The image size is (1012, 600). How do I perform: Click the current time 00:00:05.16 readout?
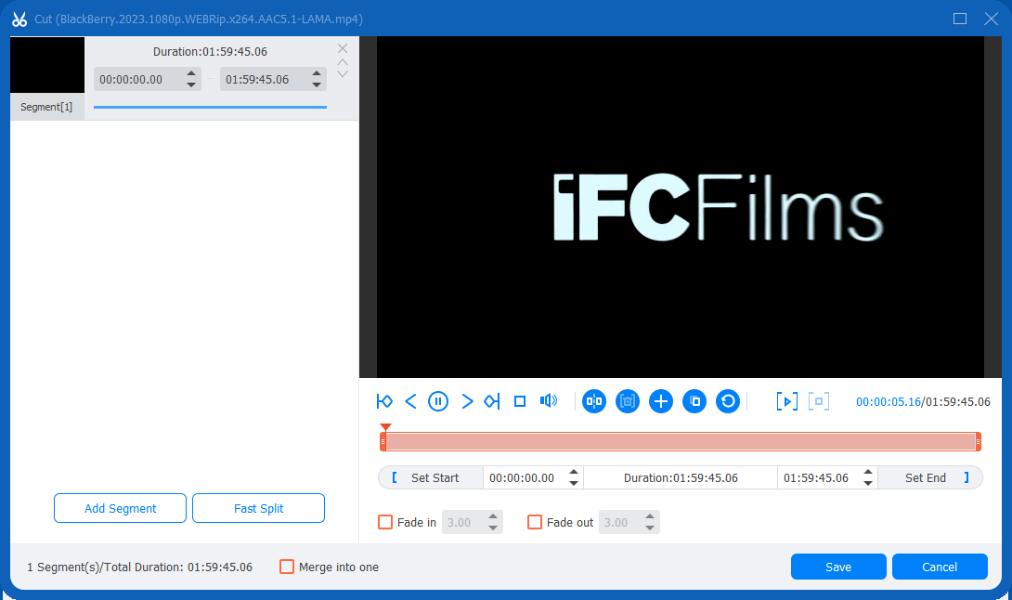point(888,401)
